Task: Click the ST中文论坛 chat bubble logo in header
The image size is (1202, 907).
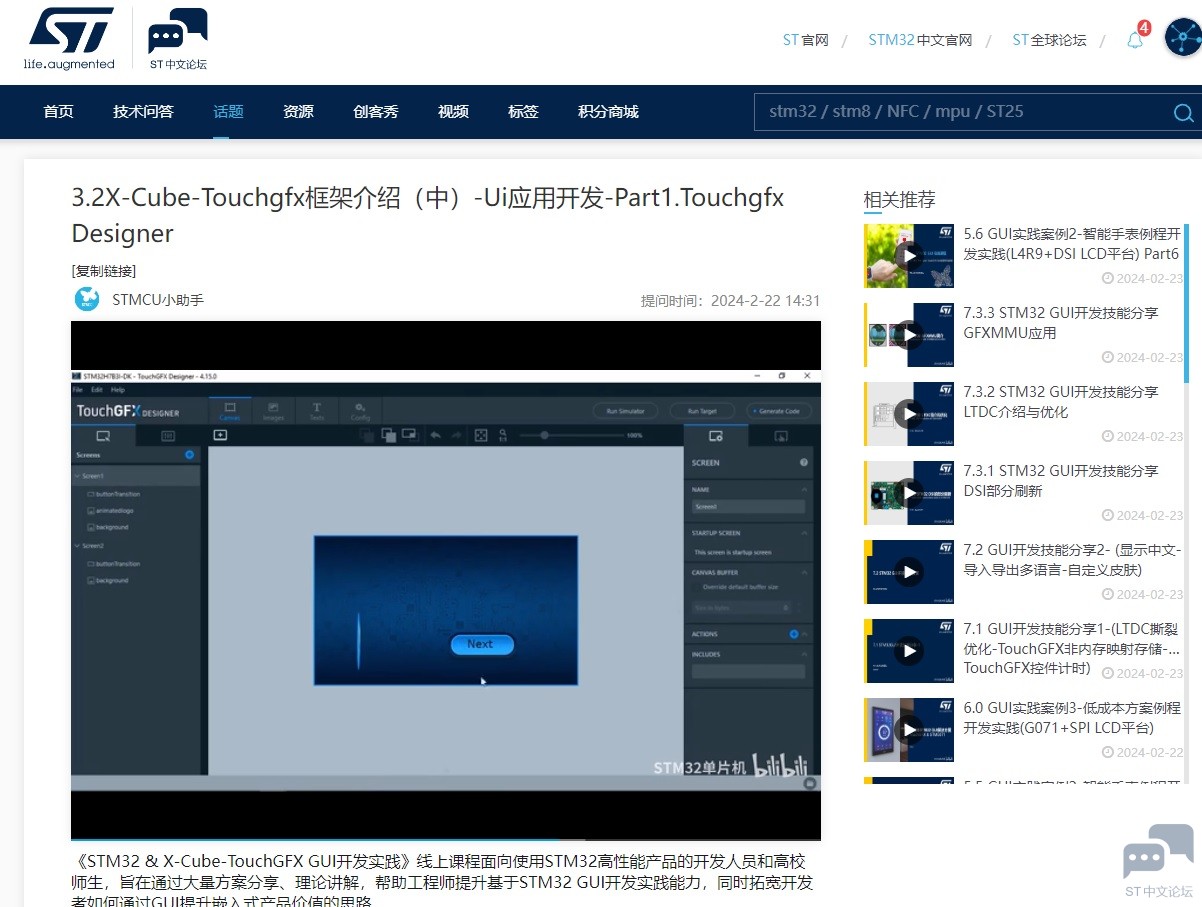Action: pyautogui.click(x=178, y=39)
